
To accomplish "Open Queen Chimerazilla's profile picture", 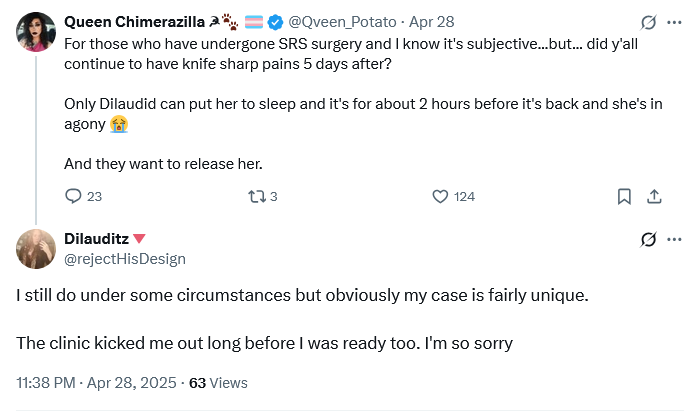I will point(36,32).
